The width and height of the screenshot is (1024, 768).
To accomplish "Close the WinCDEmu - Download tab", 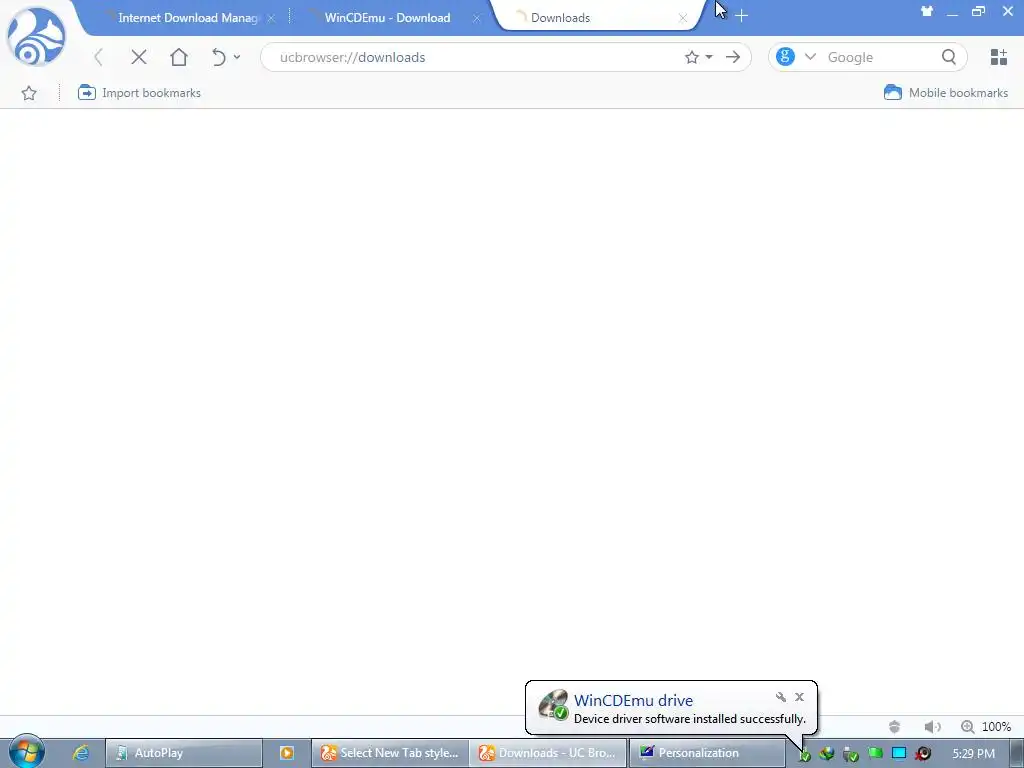I will (x=477, y=18).
